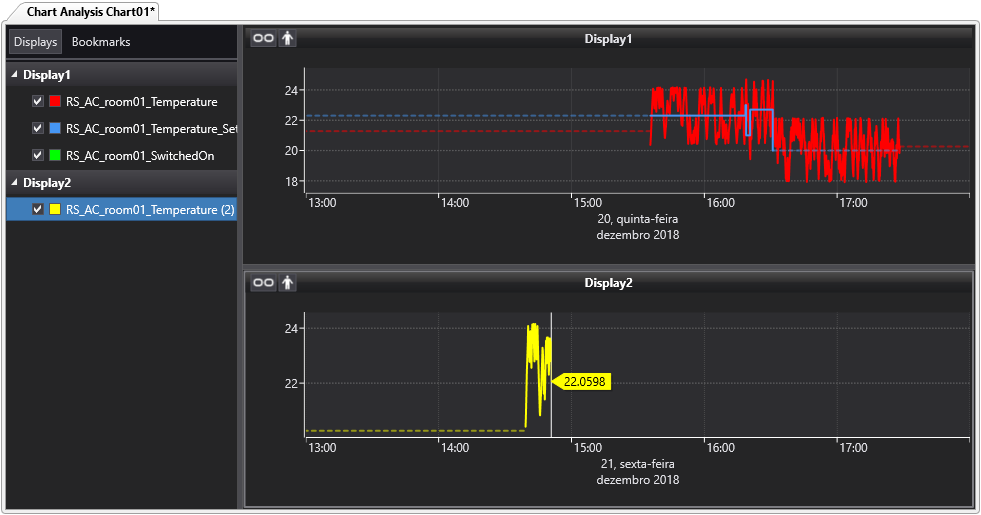Disable the RS_AC_room01_SwitchedOn series checkbox
Image resolution: width=981 pixels, height=515 pixels.
tap(38, 155)
